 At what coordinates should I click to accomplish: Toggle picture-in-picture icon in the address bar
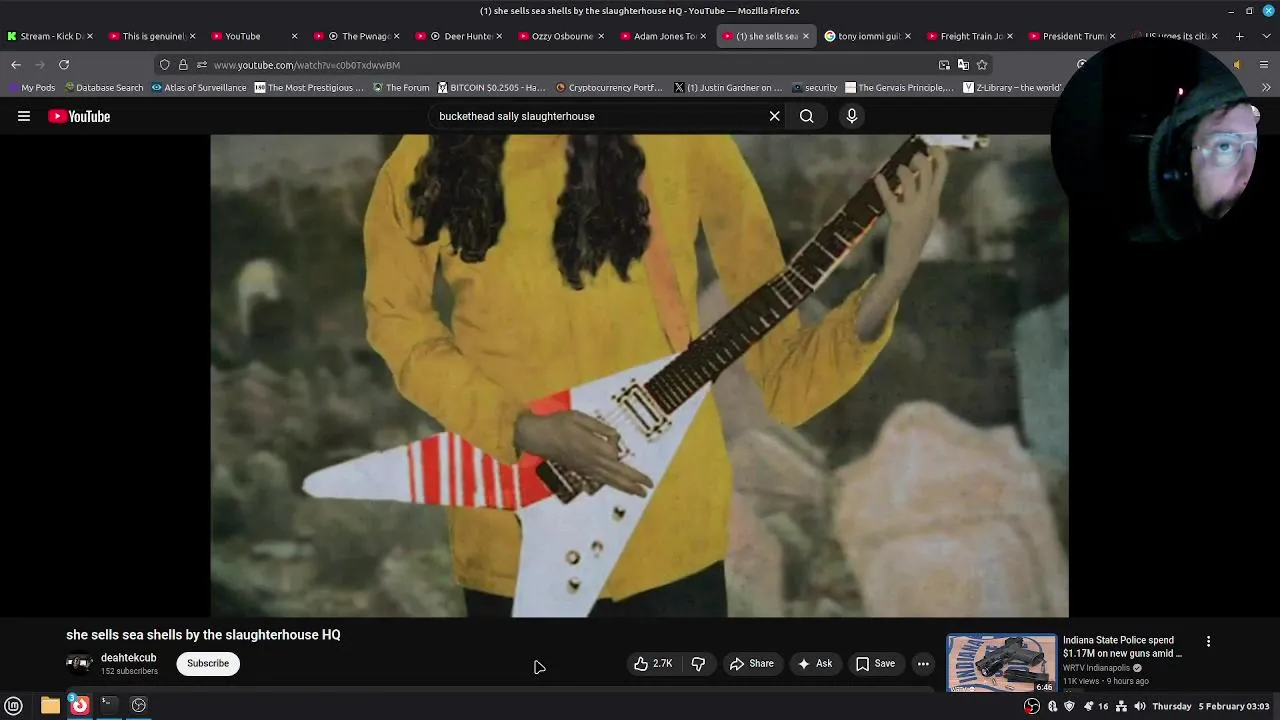pyautogui.click(x=944, y=65)
